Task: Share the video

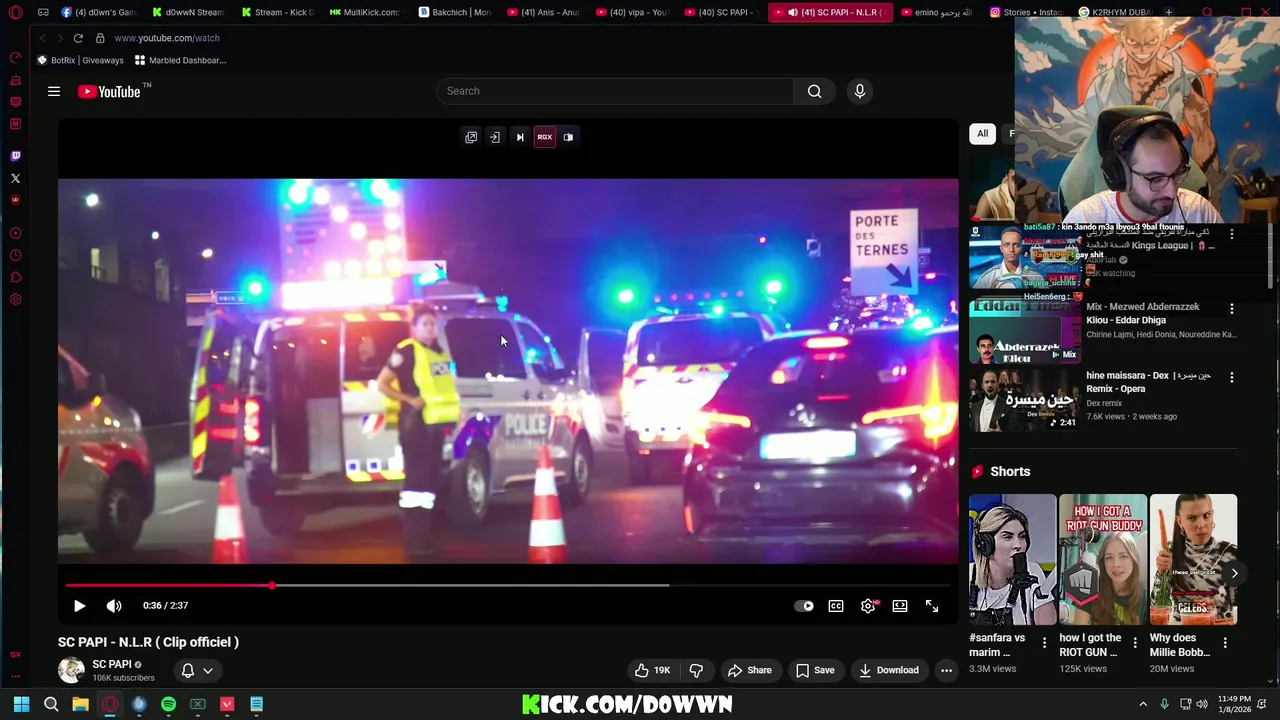Action: click(750, 670)
